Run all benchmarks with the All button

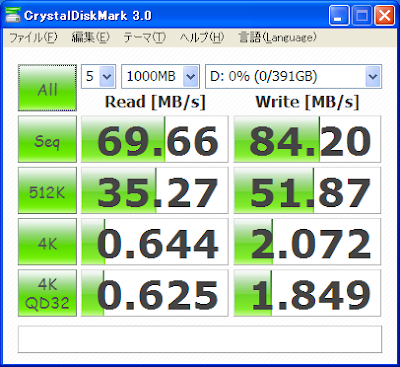[x=47, y=88]
